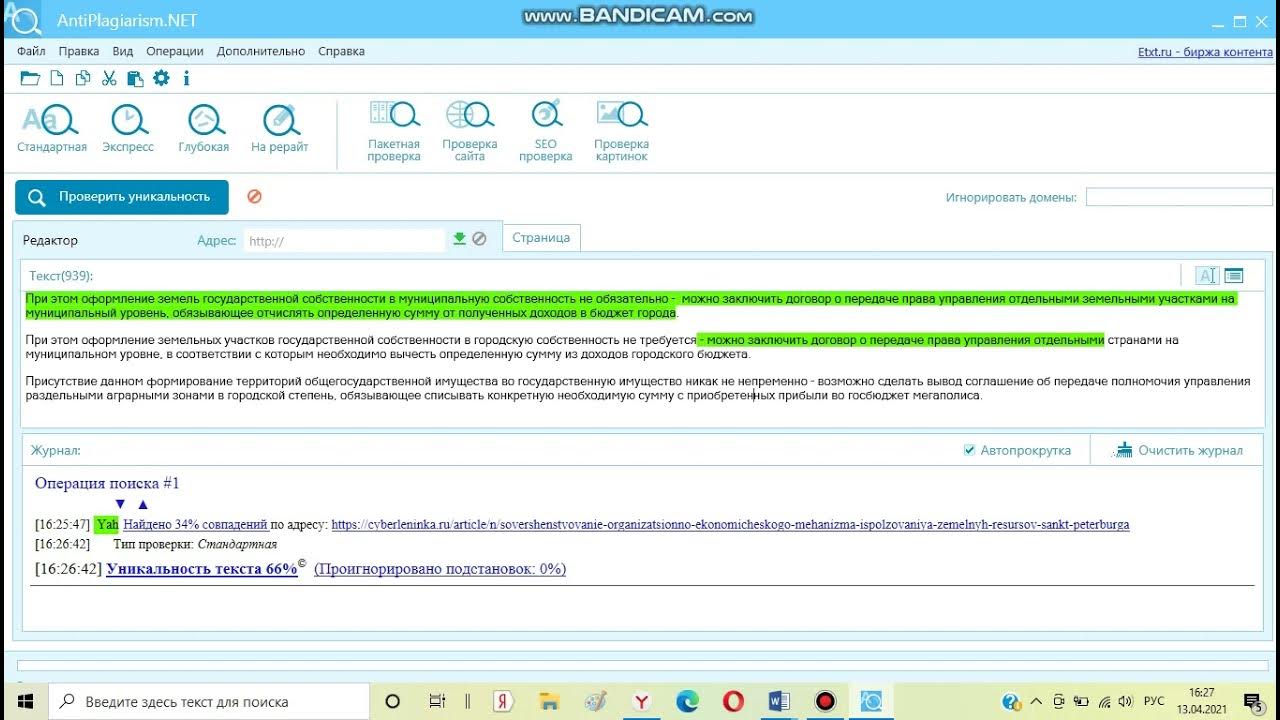Open the Etxt.ru биржа контента link
Viewport: 1280px width, 720px height.
tap(1205, 51)
